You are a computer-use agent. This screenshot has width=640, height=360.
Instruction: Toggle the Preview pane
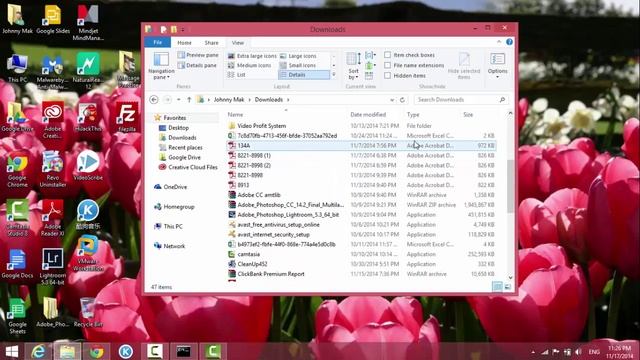point(198,55)
